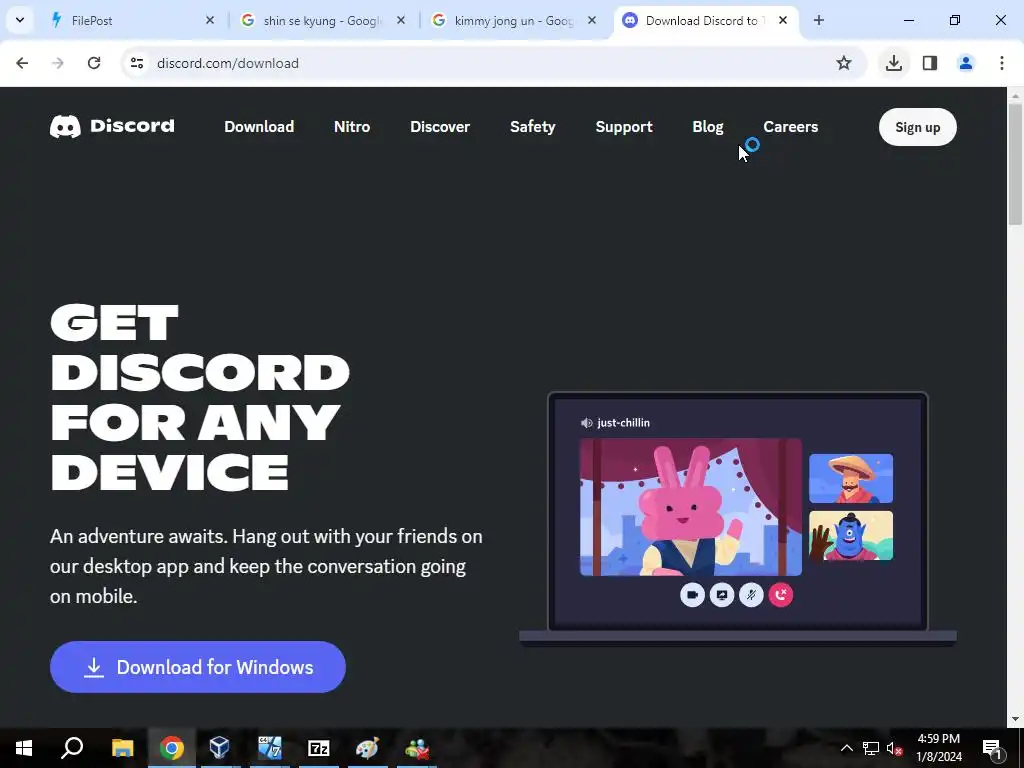Close the Download Discord tab
The image size is (1024, 768).
click(x=783, y=21)
